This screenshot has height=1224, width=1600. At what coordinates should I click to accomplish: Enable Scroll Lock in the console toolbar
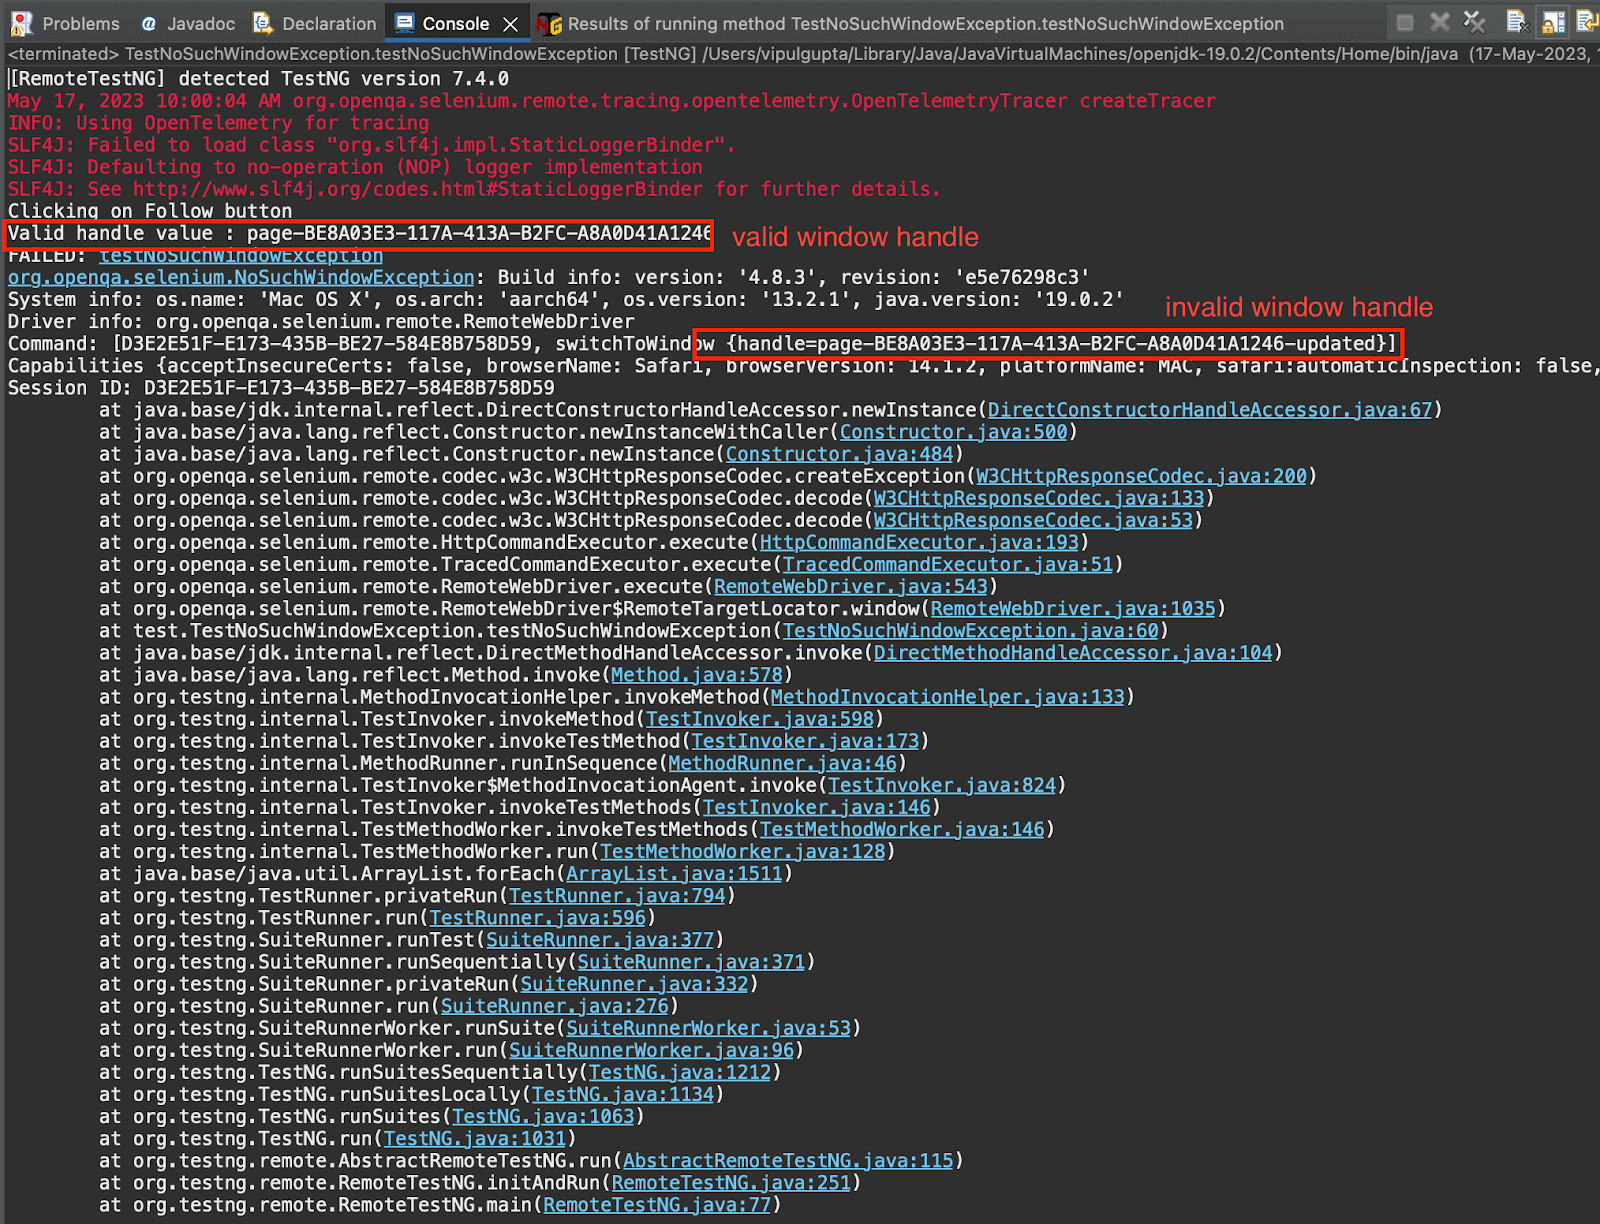1553,22
